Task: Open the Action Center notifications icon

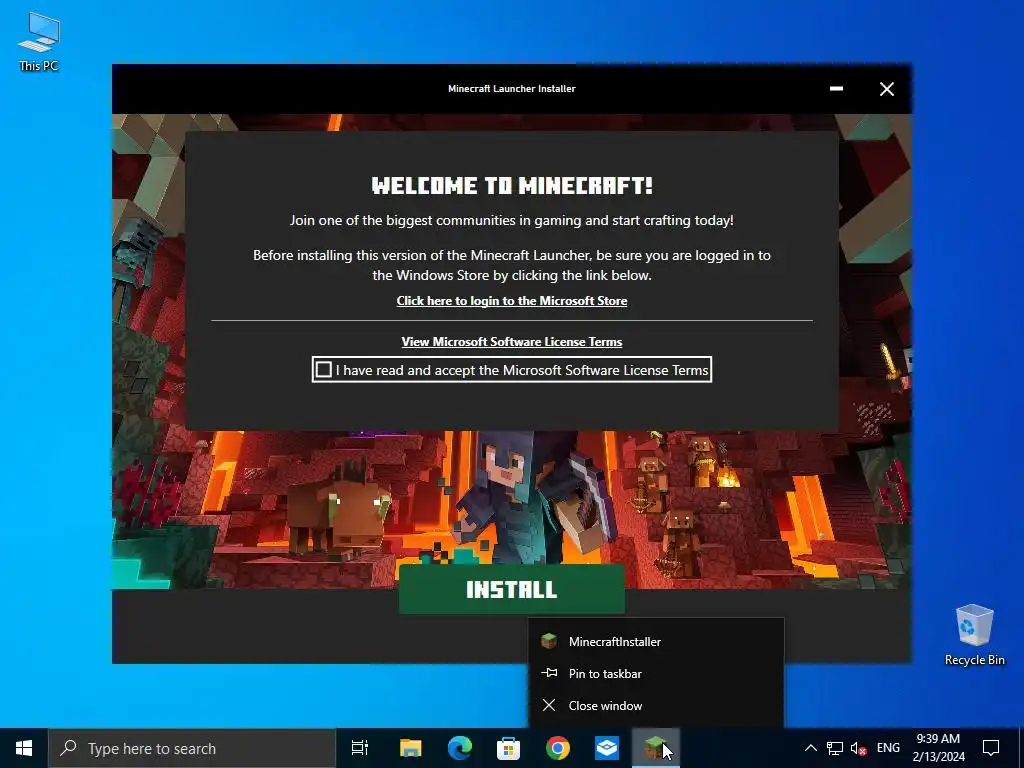Action: [991, 748]
